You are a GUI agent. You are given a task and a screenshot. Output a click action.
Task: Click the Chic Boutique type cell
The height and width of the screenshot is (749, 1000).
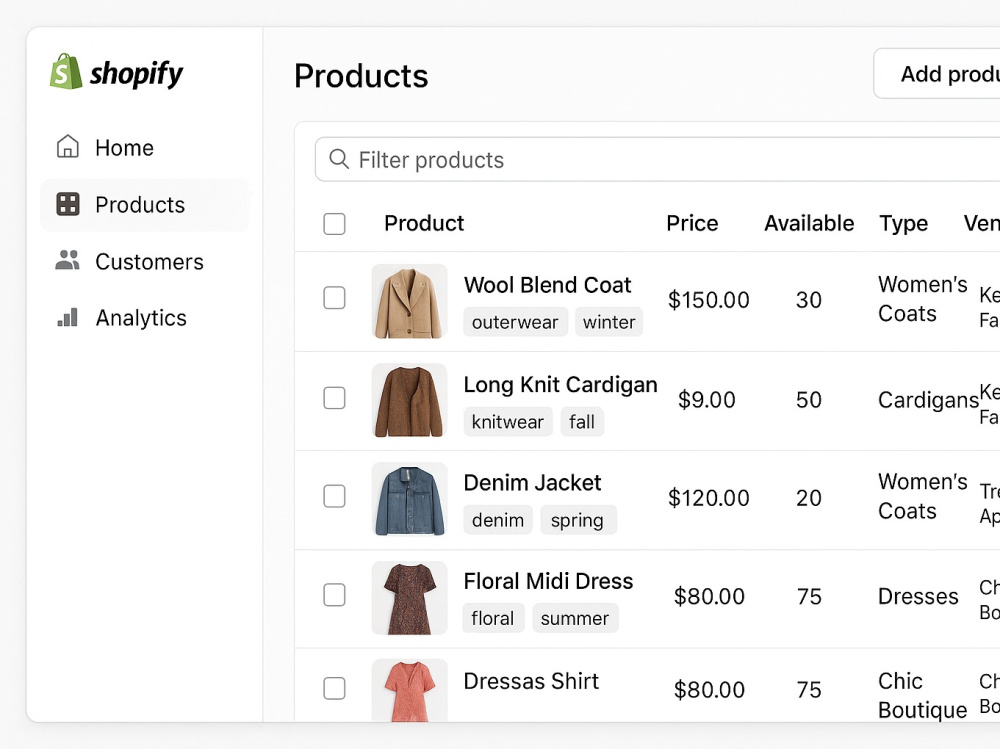coord(922,695)
